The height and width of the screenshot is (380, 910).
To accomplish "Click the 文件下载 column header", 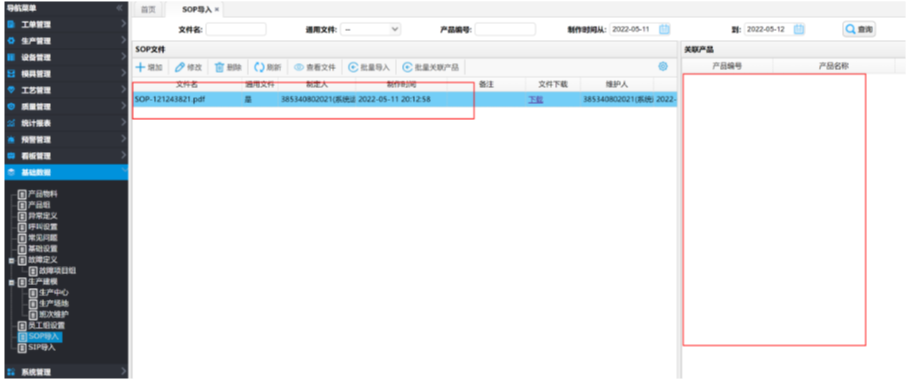I will coord(552,85).
